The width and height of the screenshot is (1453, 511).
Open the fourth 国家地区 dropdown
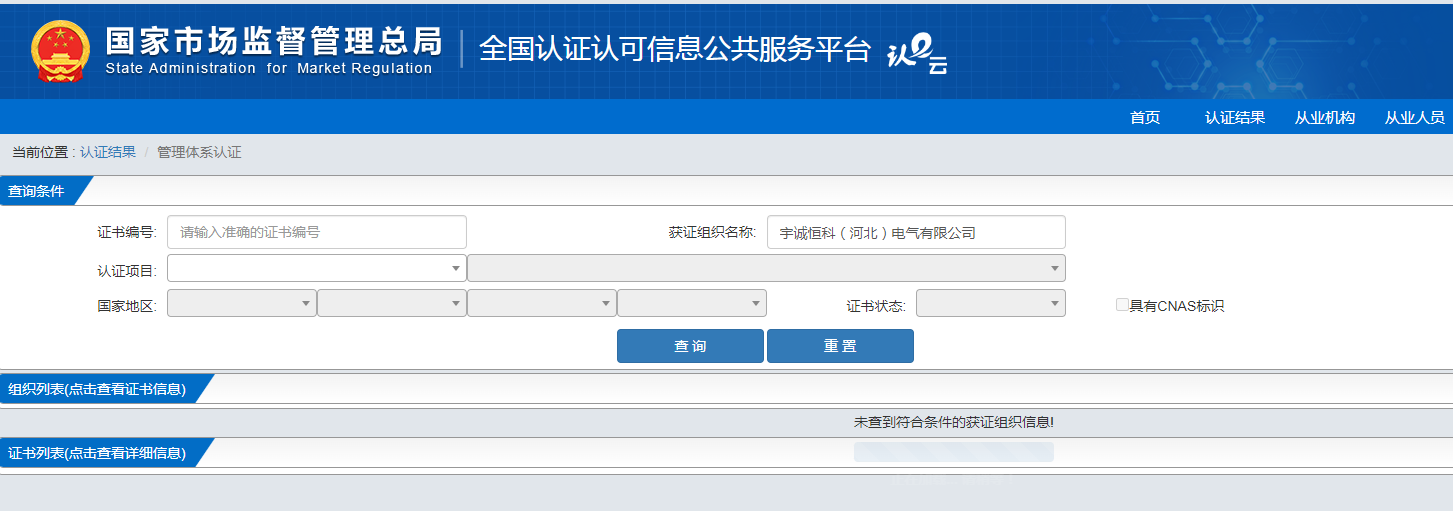[692, 303]
